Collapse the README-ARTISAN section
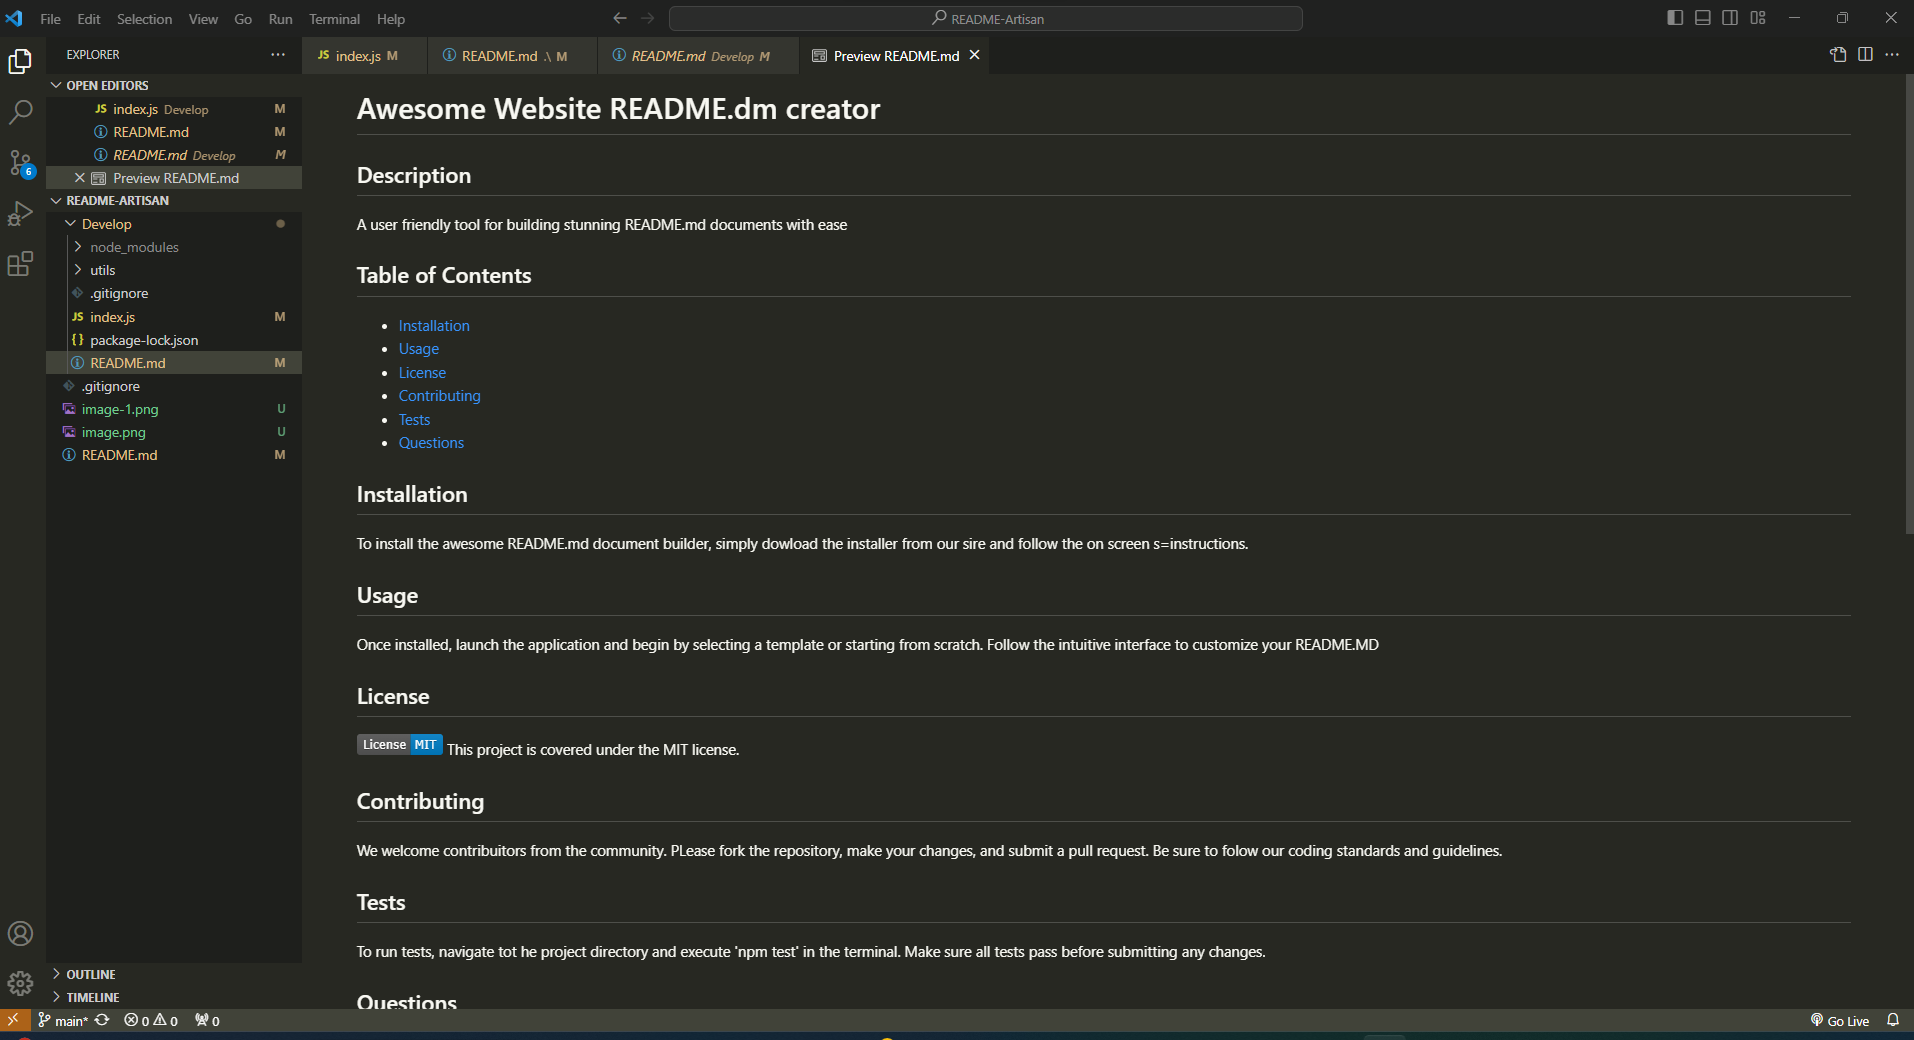1914x1040 pixels. click(174, 200)
